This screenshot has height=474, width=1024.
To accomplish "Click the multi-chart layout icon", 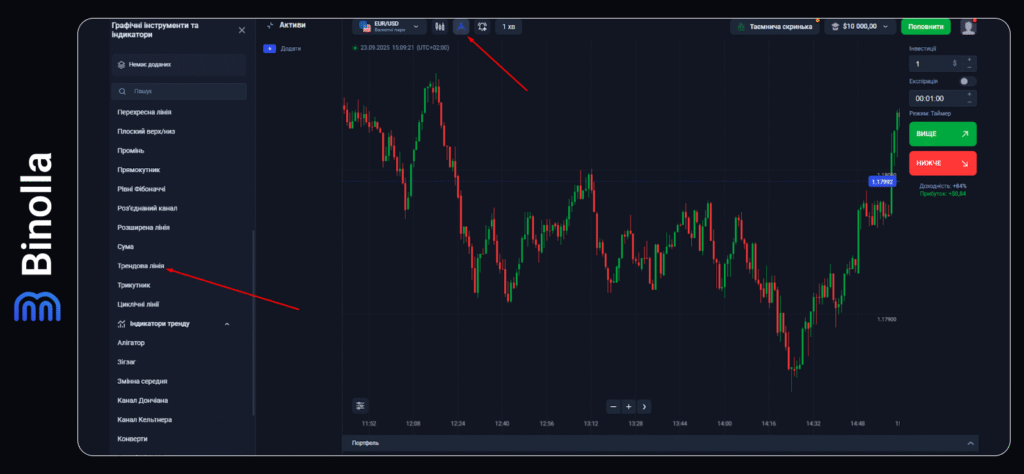I will (482, 27).
